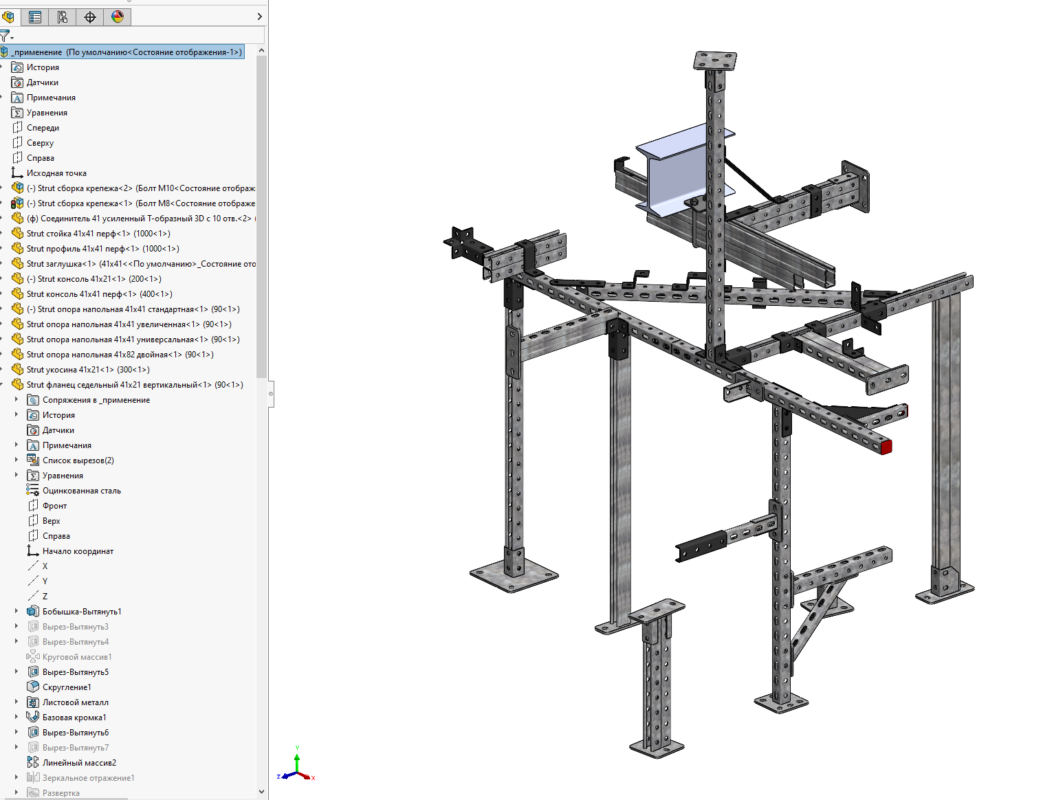Viewport: 1043px width, 800px height.
Task: Click the feature tree scrollbar down arrow
Action: pyautogui.click(x=261, y=791)
